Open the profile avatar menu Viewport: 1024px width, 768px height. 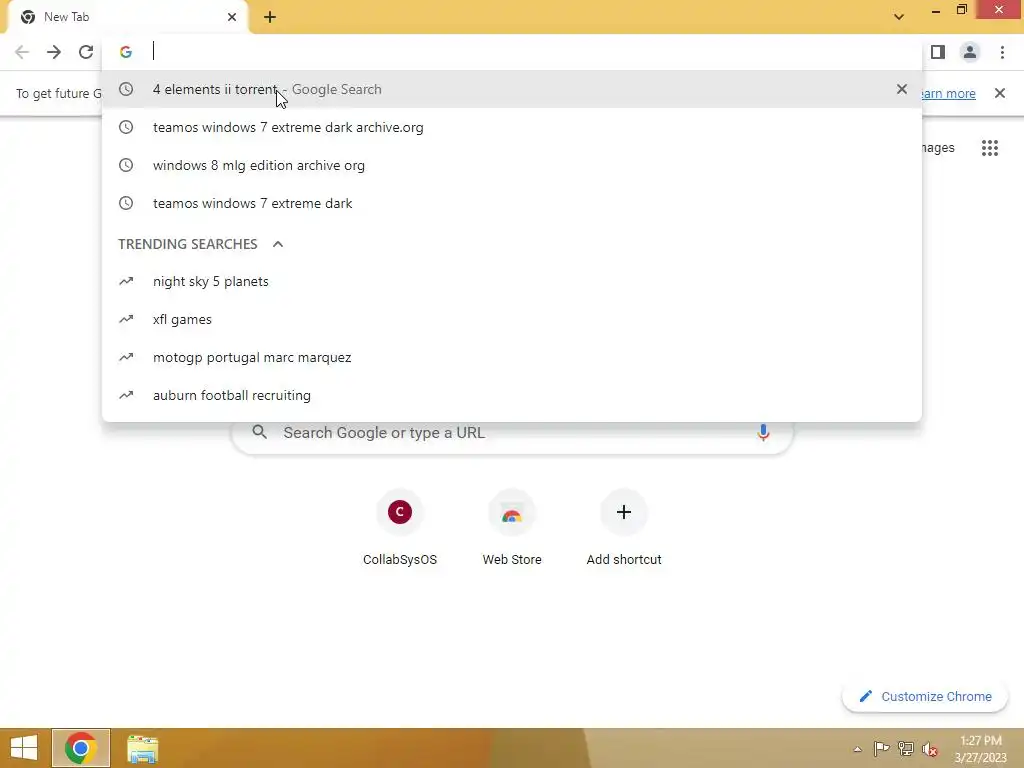[970, 52]
